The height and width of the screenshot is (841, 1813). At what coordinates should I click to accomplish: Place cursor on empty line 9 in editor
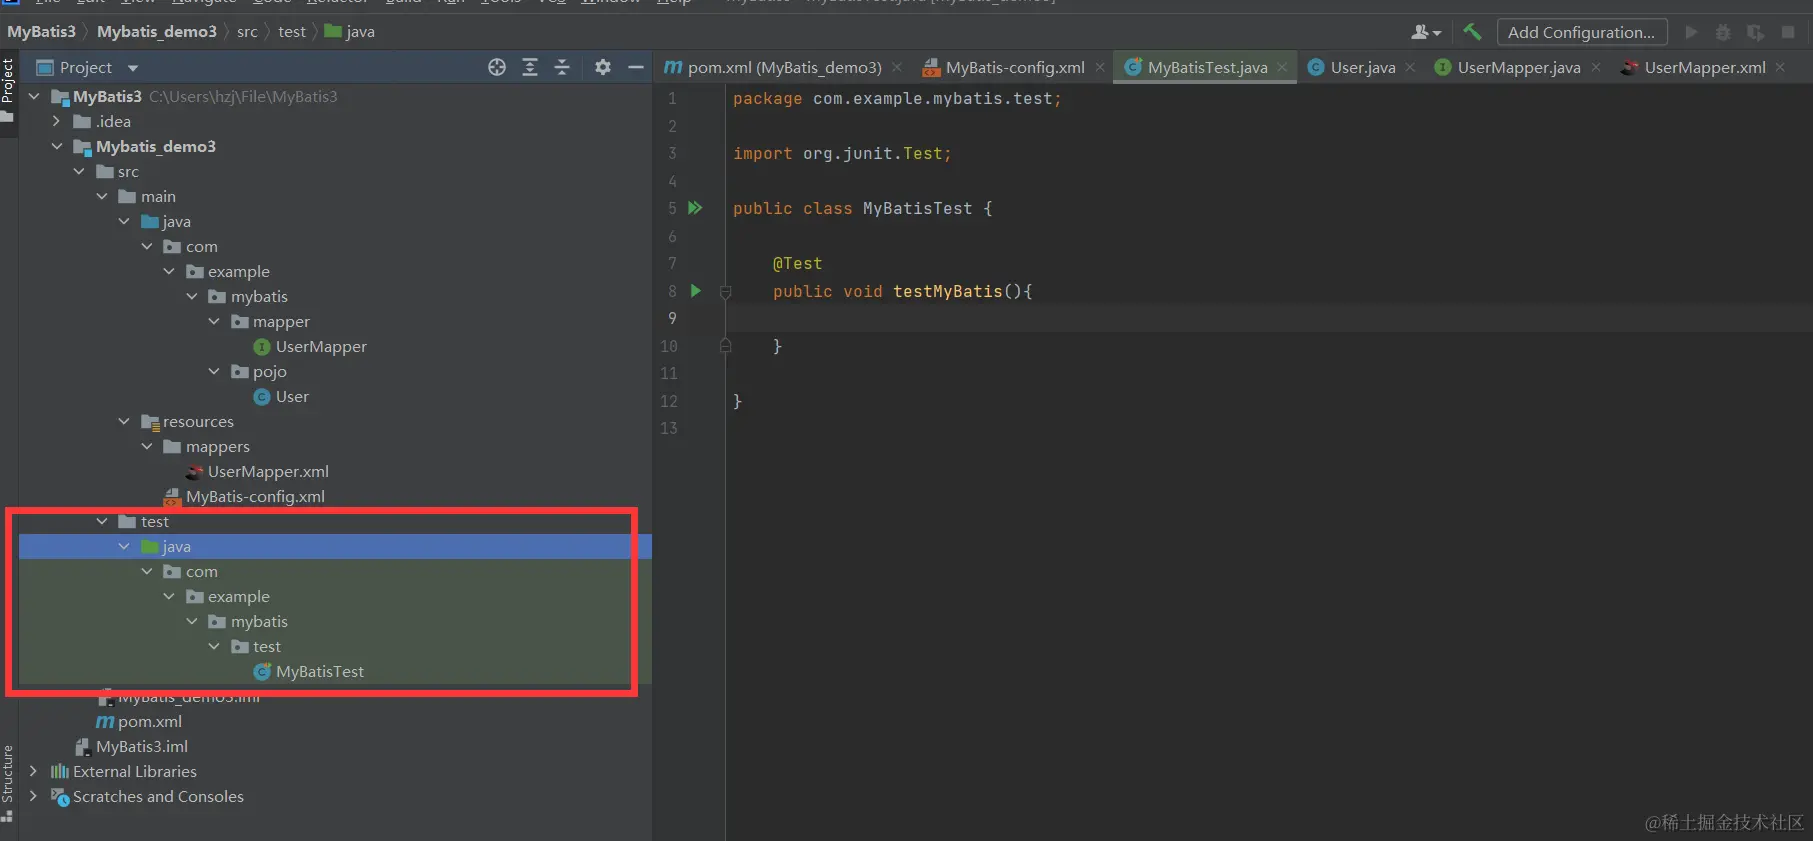click(x=1268, y=318)
